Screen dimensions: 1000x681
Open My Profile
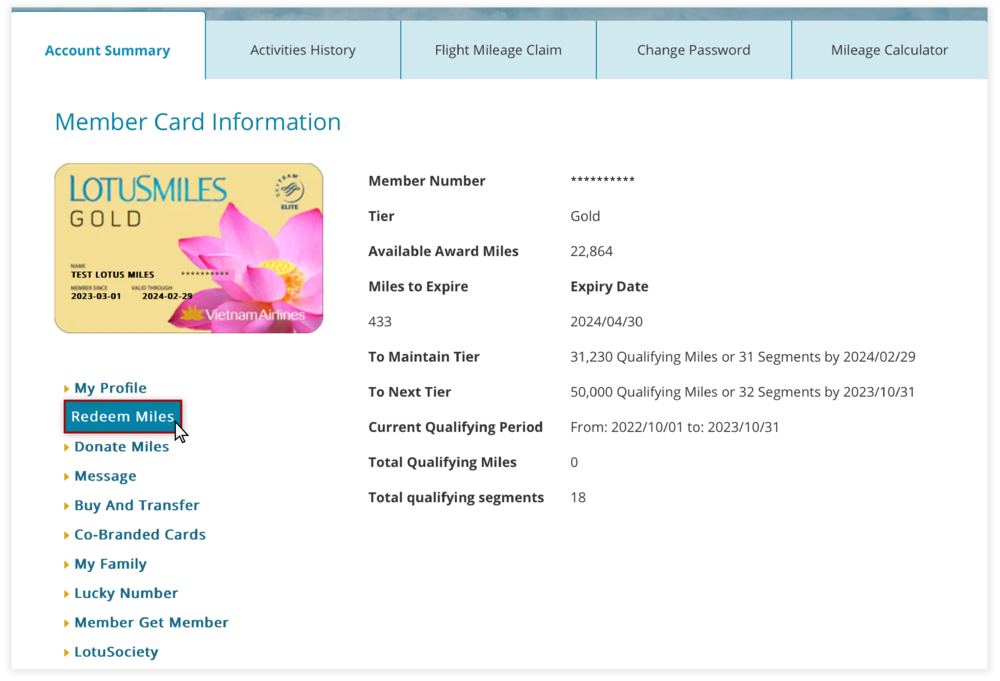110,387
